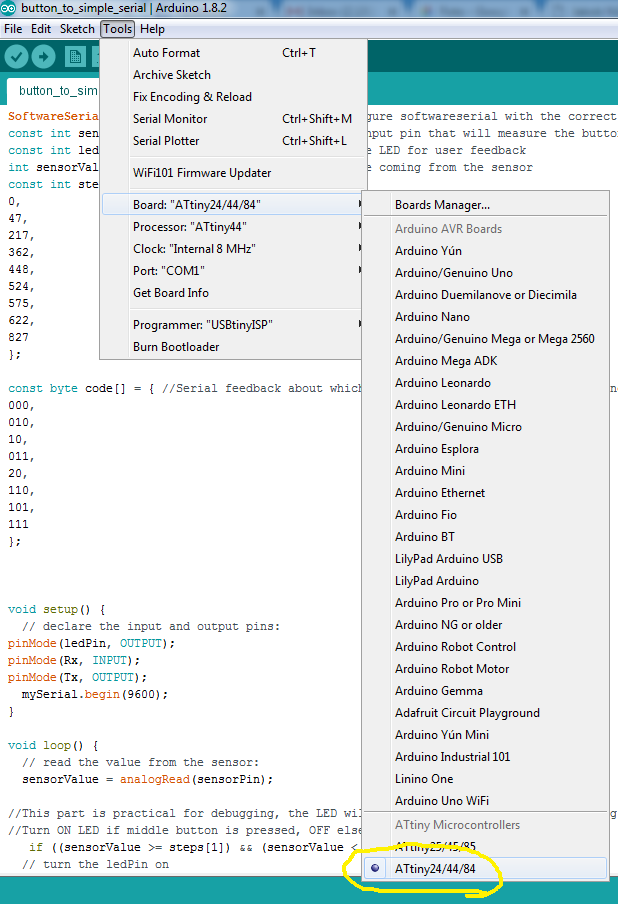The height and width of the screenshot is (904, 618).
Task: Click the analogRead(sensorPin) code line
Action: [x=148, y=779]
